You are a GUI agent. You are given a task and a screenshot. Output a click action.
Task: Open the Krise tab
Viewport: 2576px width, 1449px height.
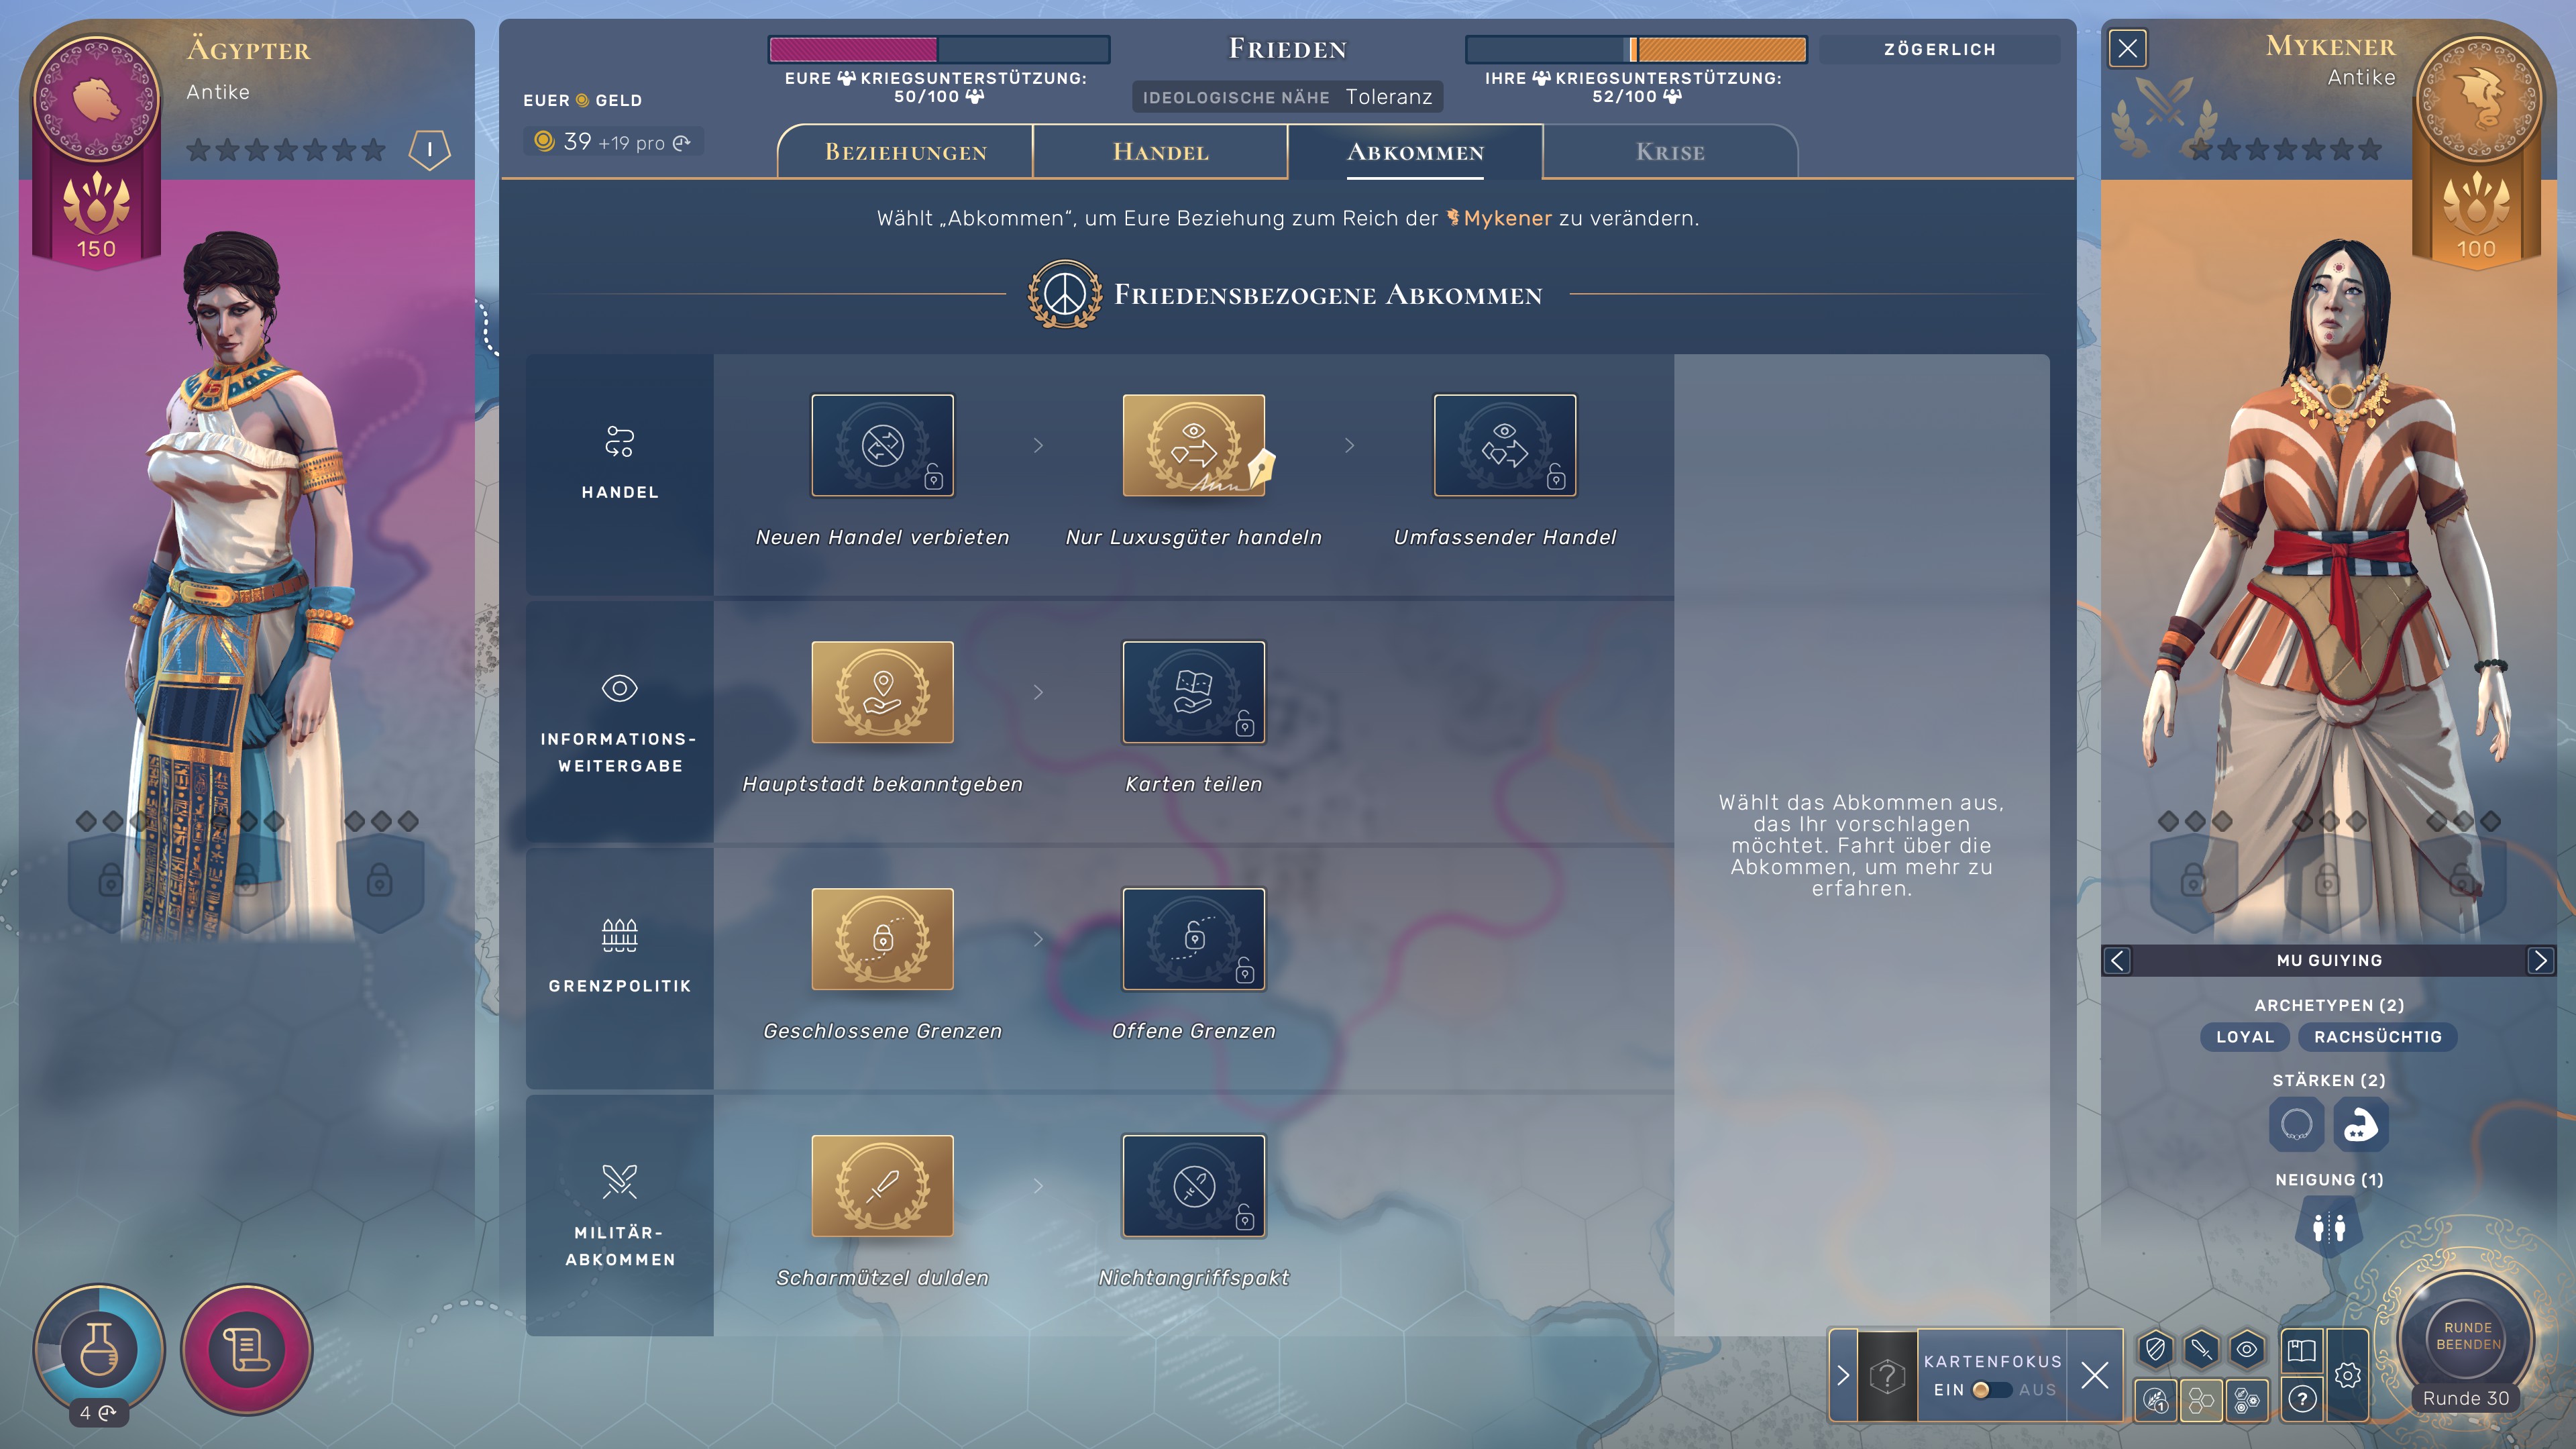pyautogui.click(x=1670, y=152)
